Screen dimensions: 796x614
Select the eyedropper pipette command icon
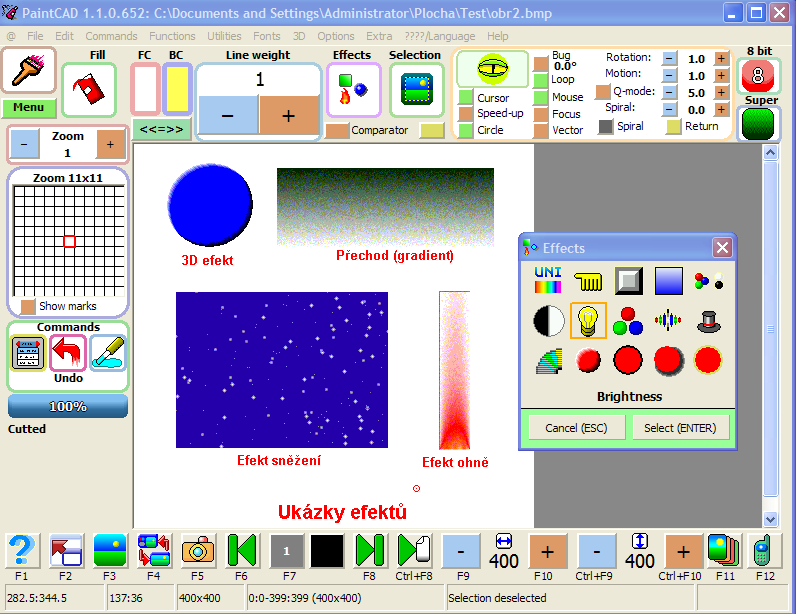pos(108,353)
